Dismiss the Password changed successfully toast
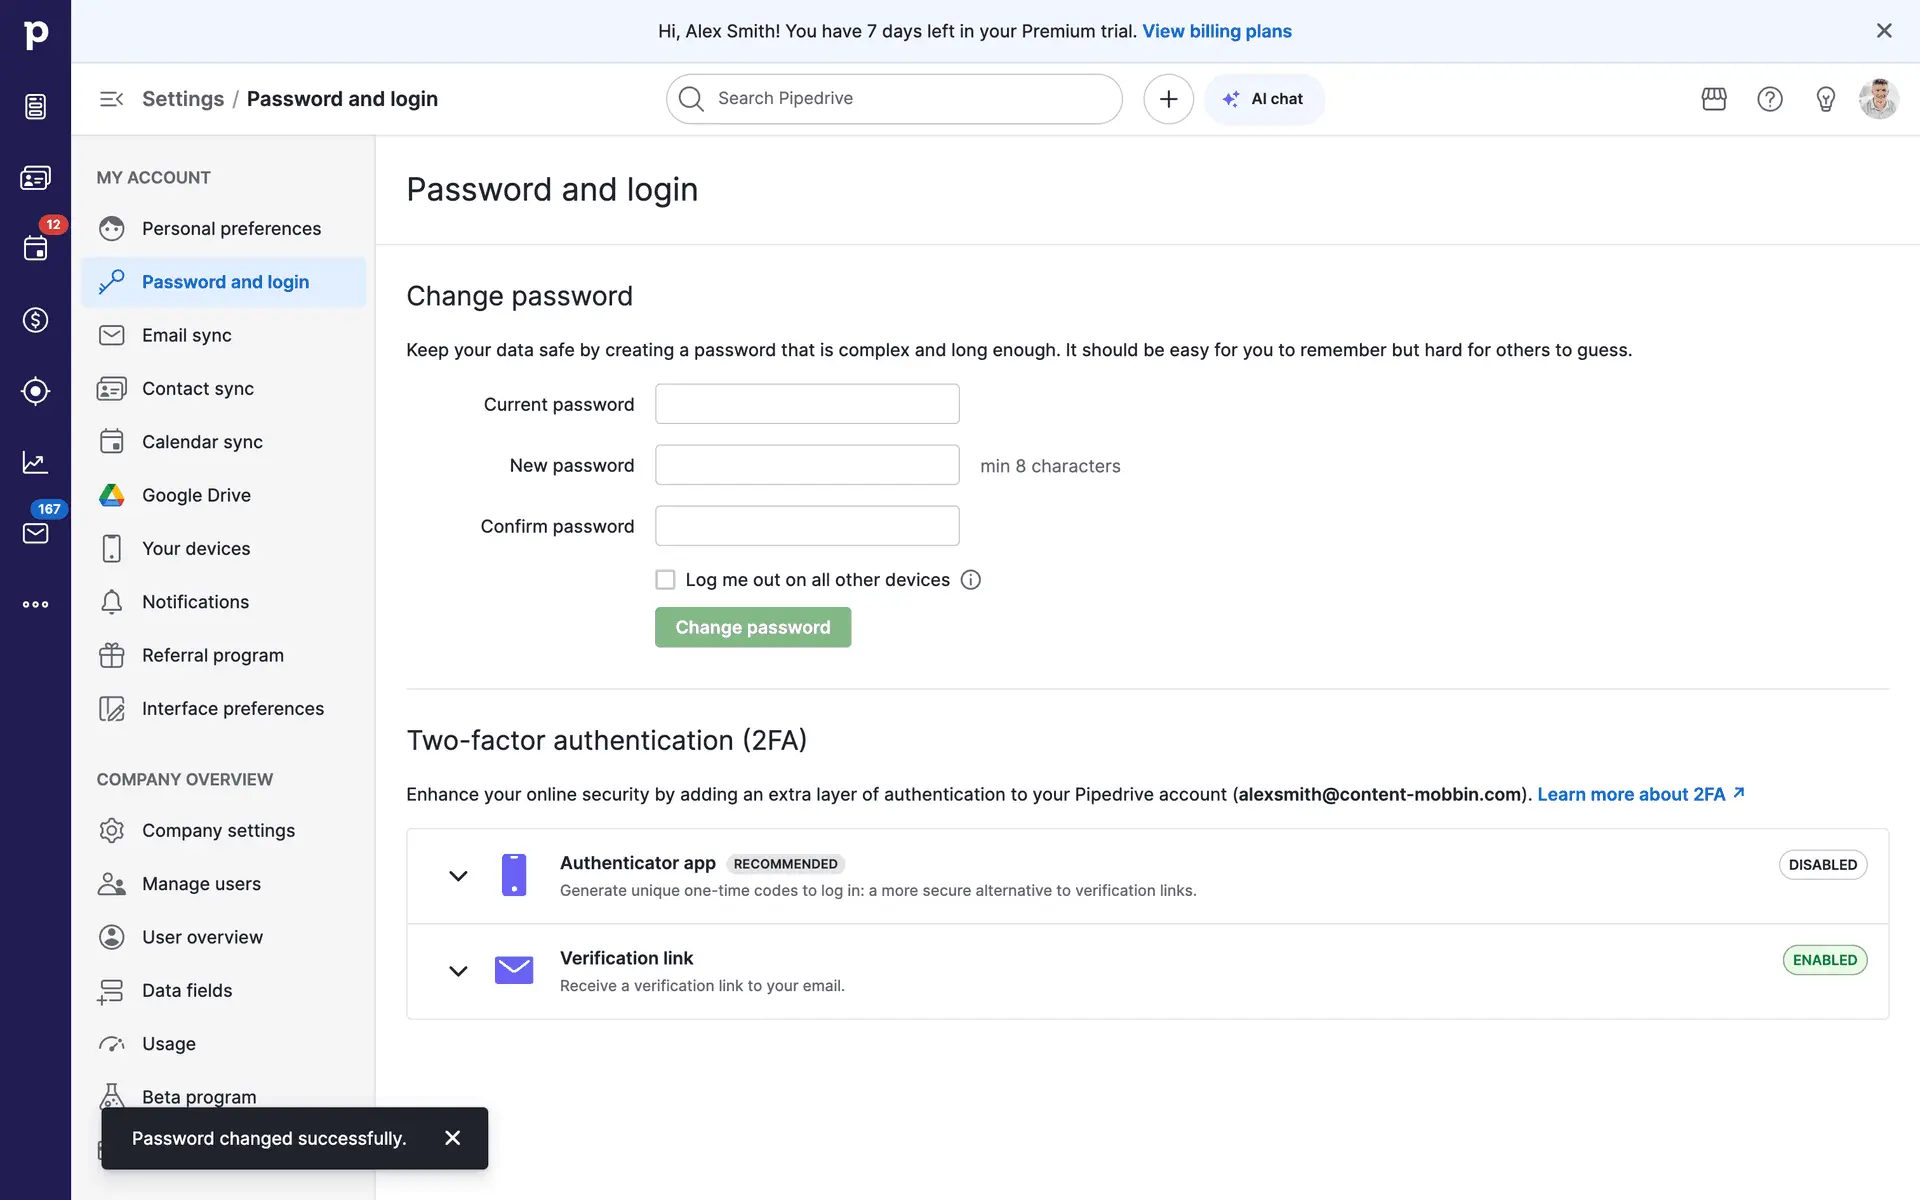Viewport: 1920px width, 1200px height. (x=453, y=1138)
